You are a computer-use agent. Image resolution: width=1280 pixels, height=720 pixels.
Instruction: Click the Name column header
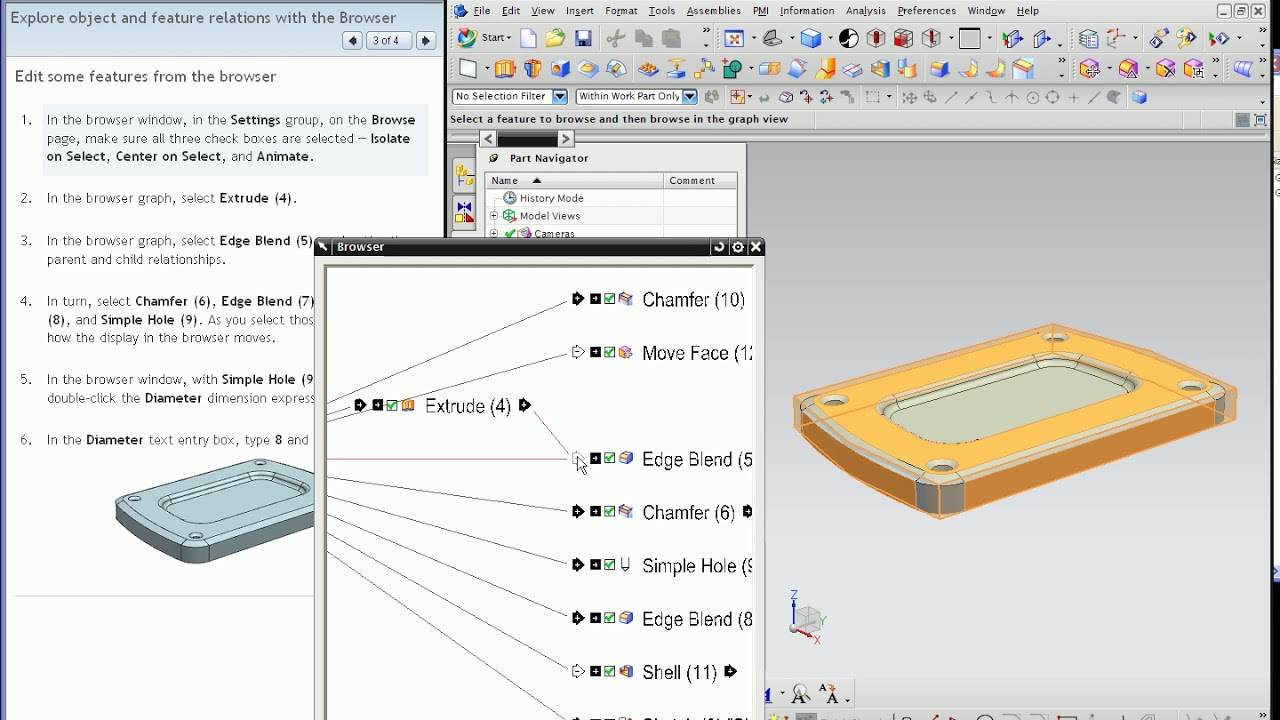click(574, 181)
